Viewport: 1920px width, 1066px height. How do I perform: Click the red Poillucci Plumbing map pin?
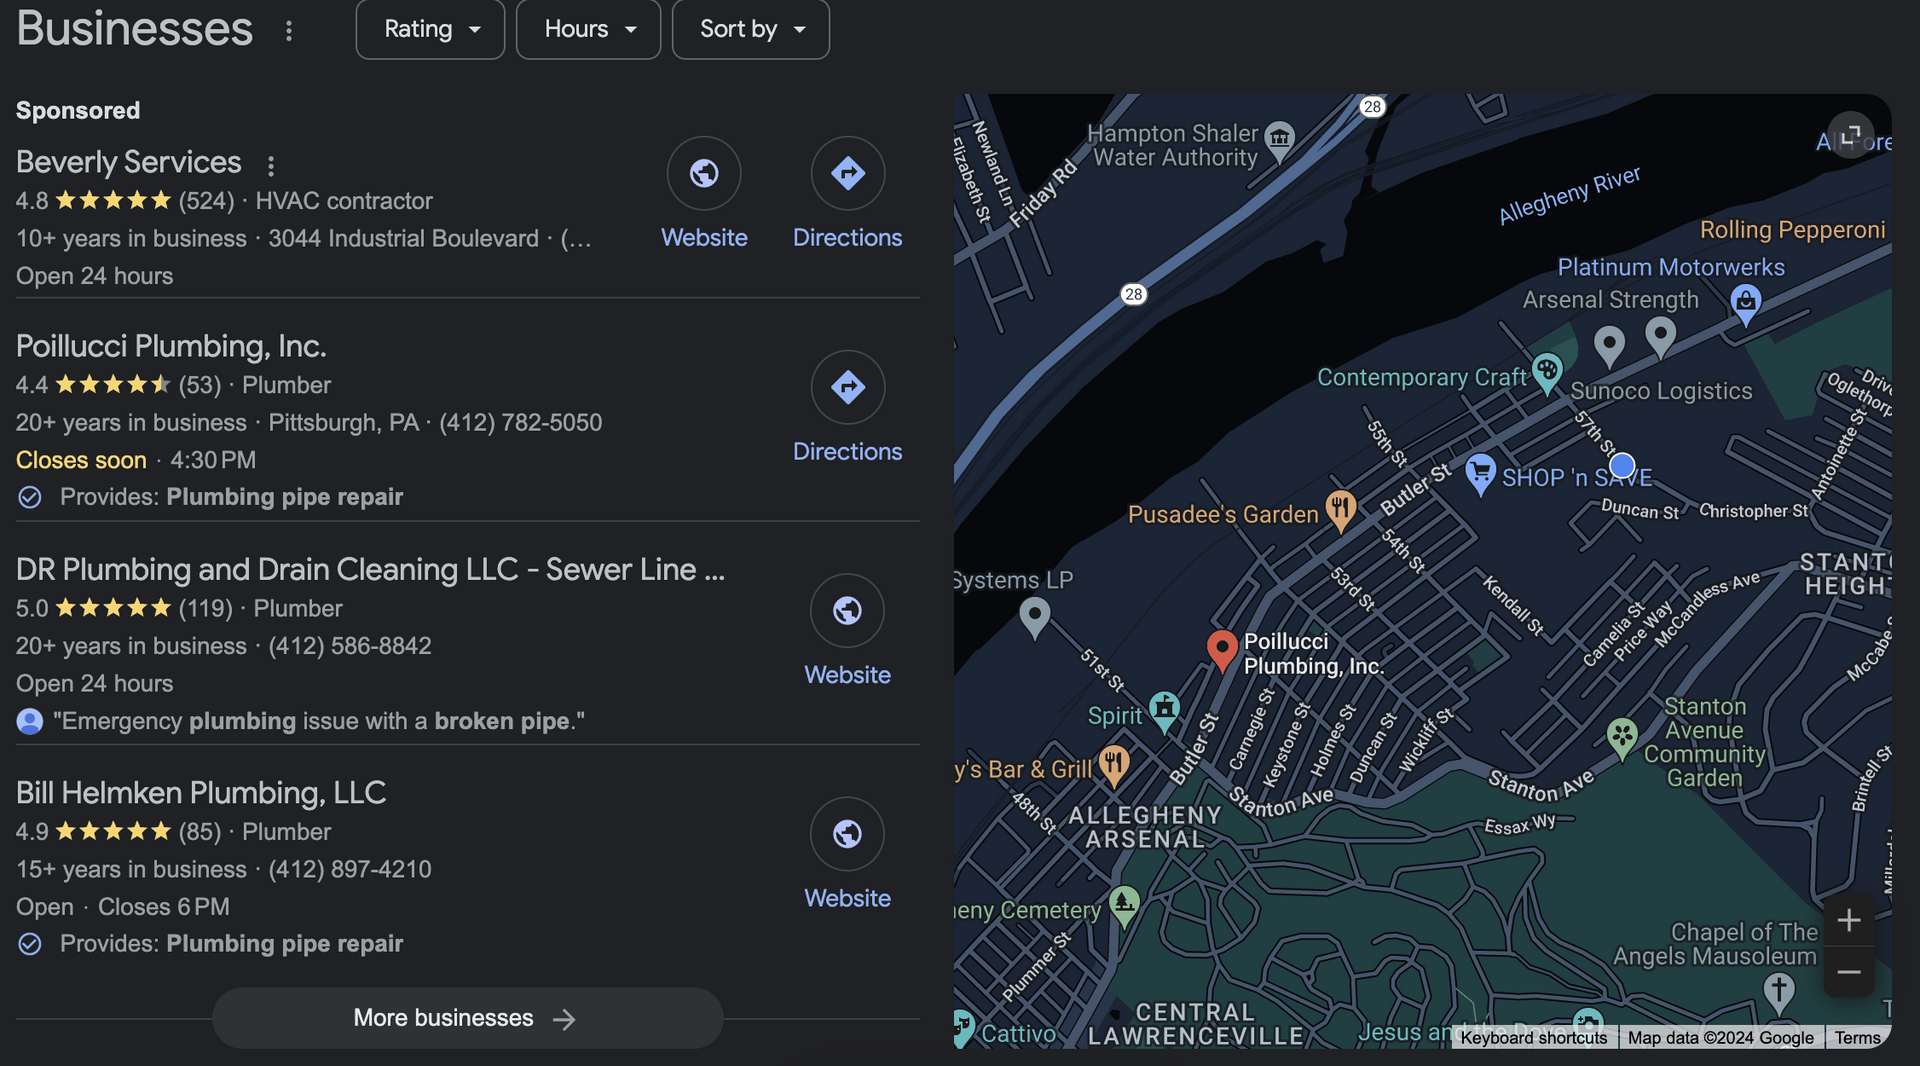(x=1221, y=650)
